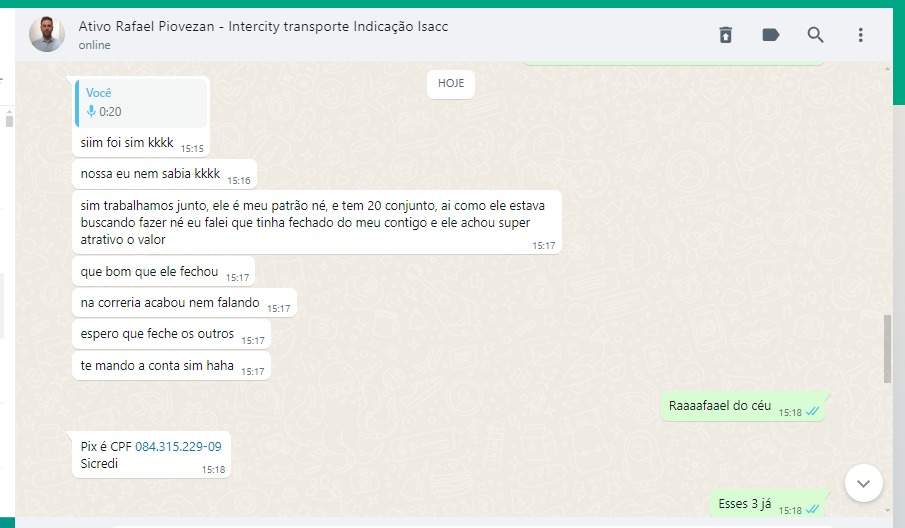Open the quoted Você voice message reply
905x528 pixels.
(x=141, y=102)
